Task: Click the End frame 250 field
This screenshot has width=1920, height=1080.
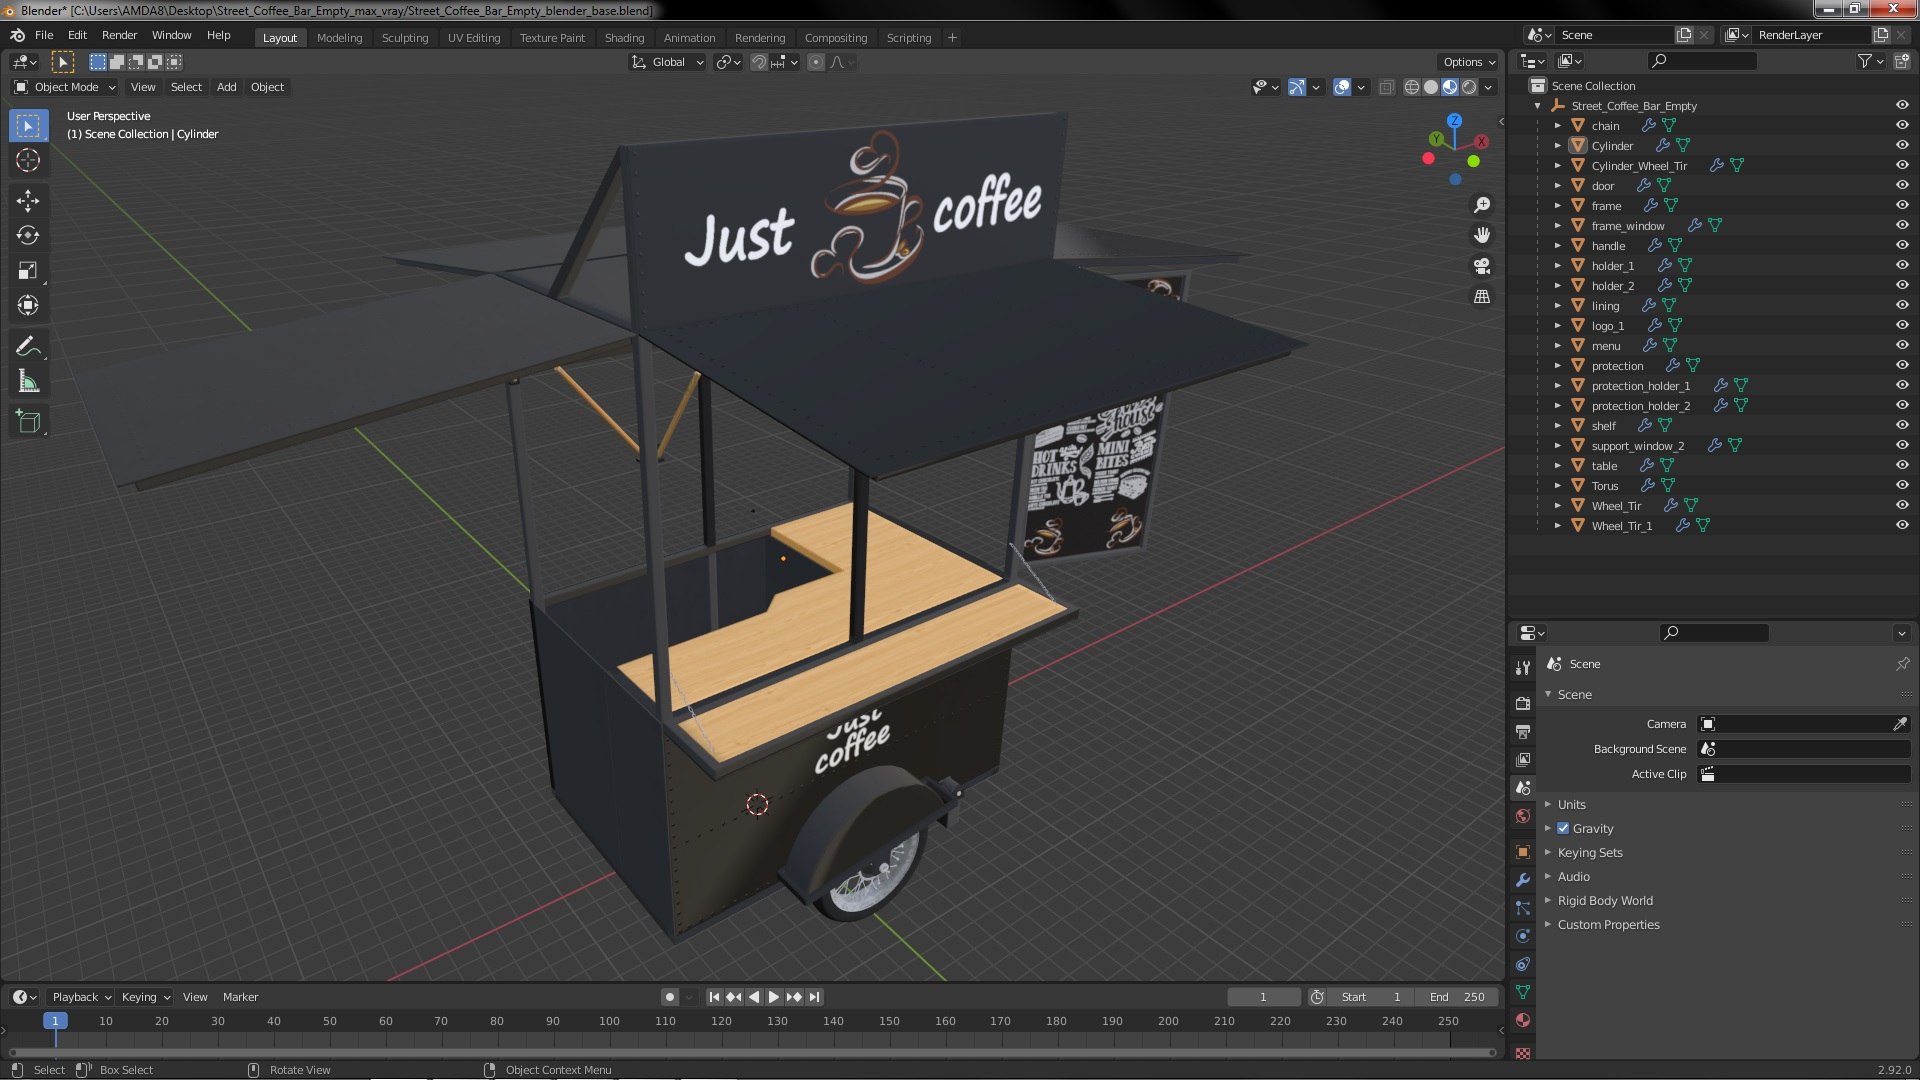Action: [x=1458, y=997]
